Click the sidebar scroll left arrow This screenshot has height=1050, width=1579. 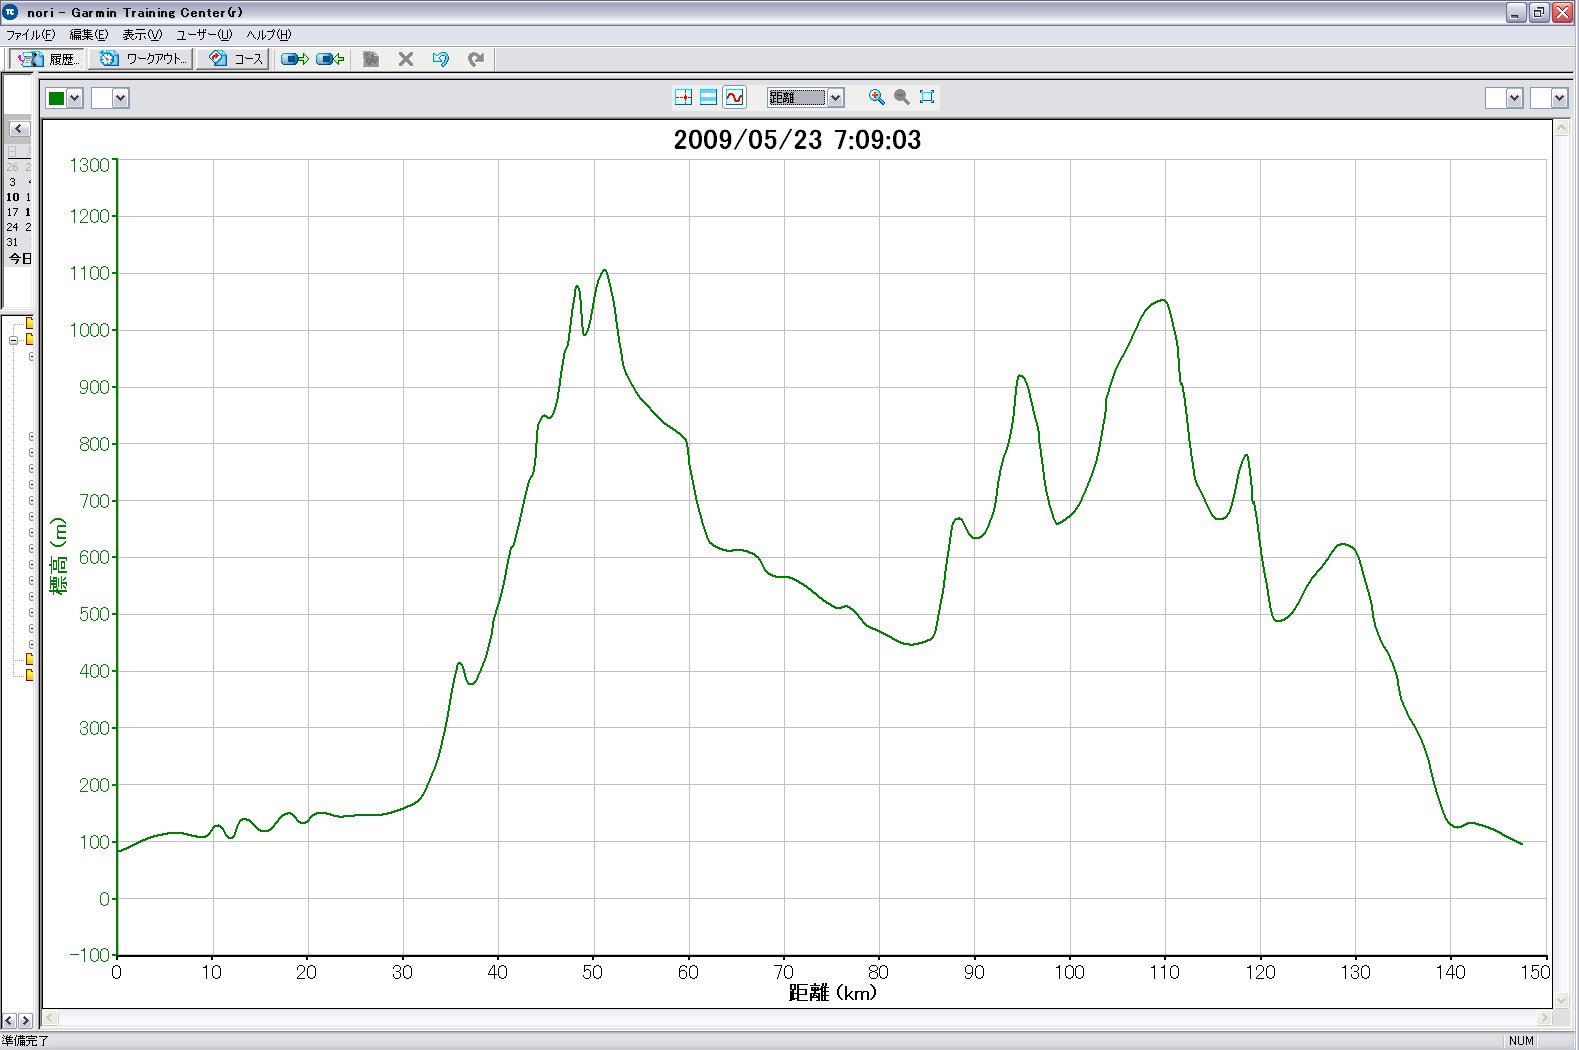pyautogui.click(x=9, y=1021)
